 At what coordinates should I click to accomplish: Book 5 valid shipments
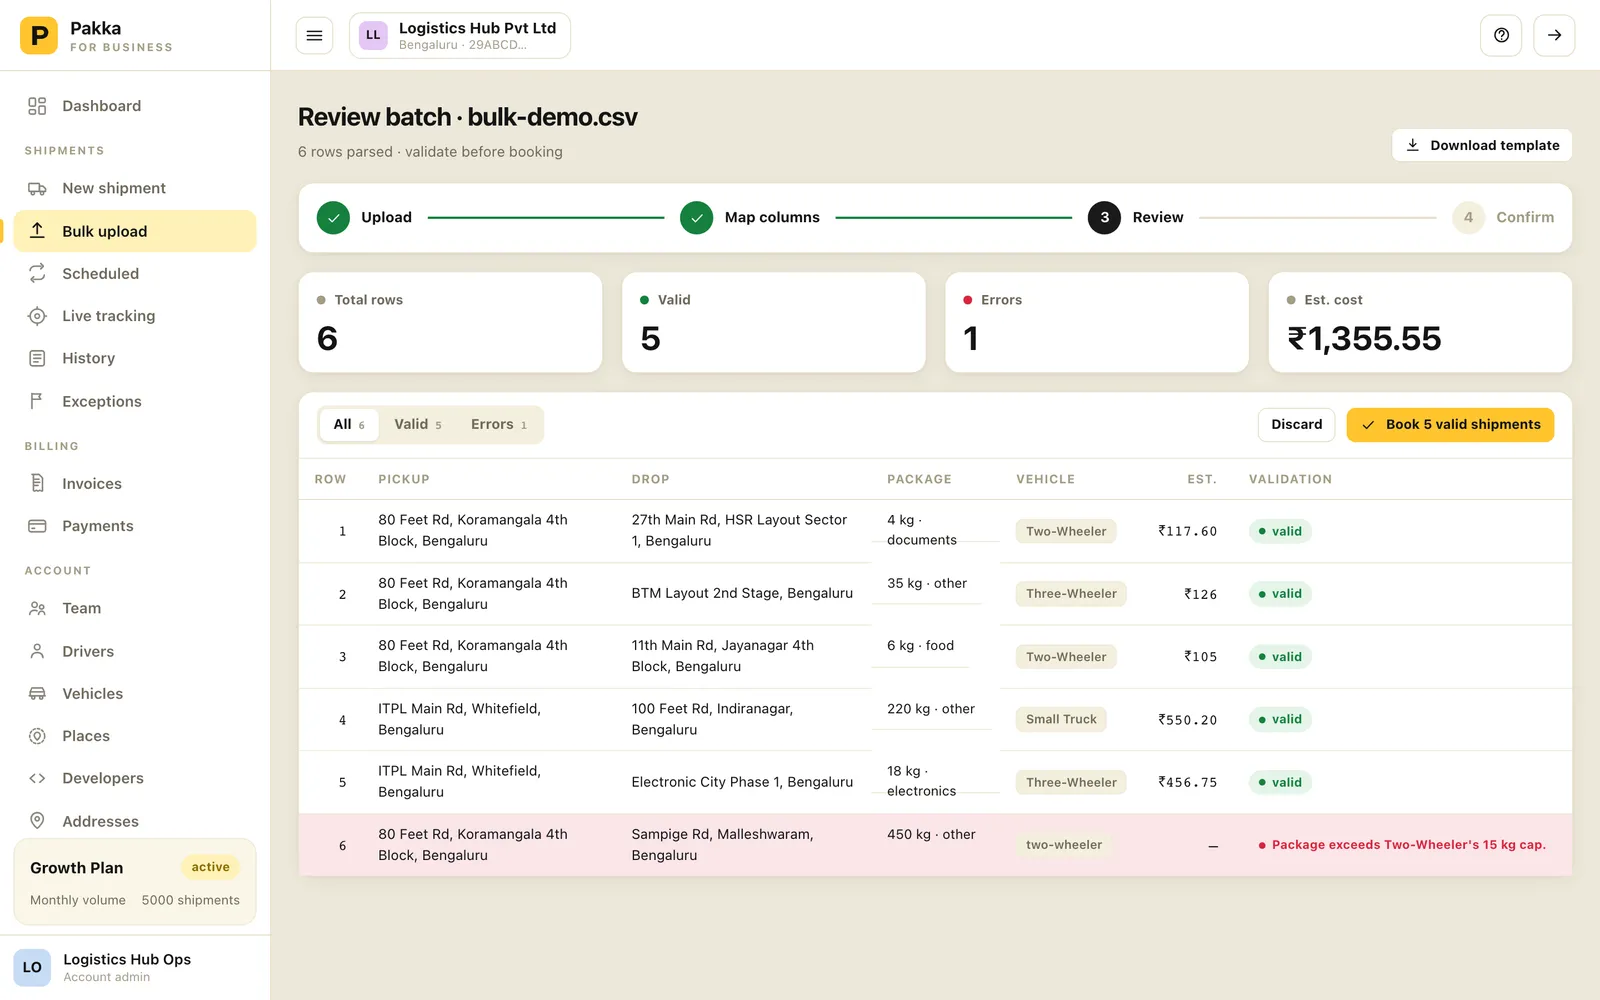point(1450,425)
